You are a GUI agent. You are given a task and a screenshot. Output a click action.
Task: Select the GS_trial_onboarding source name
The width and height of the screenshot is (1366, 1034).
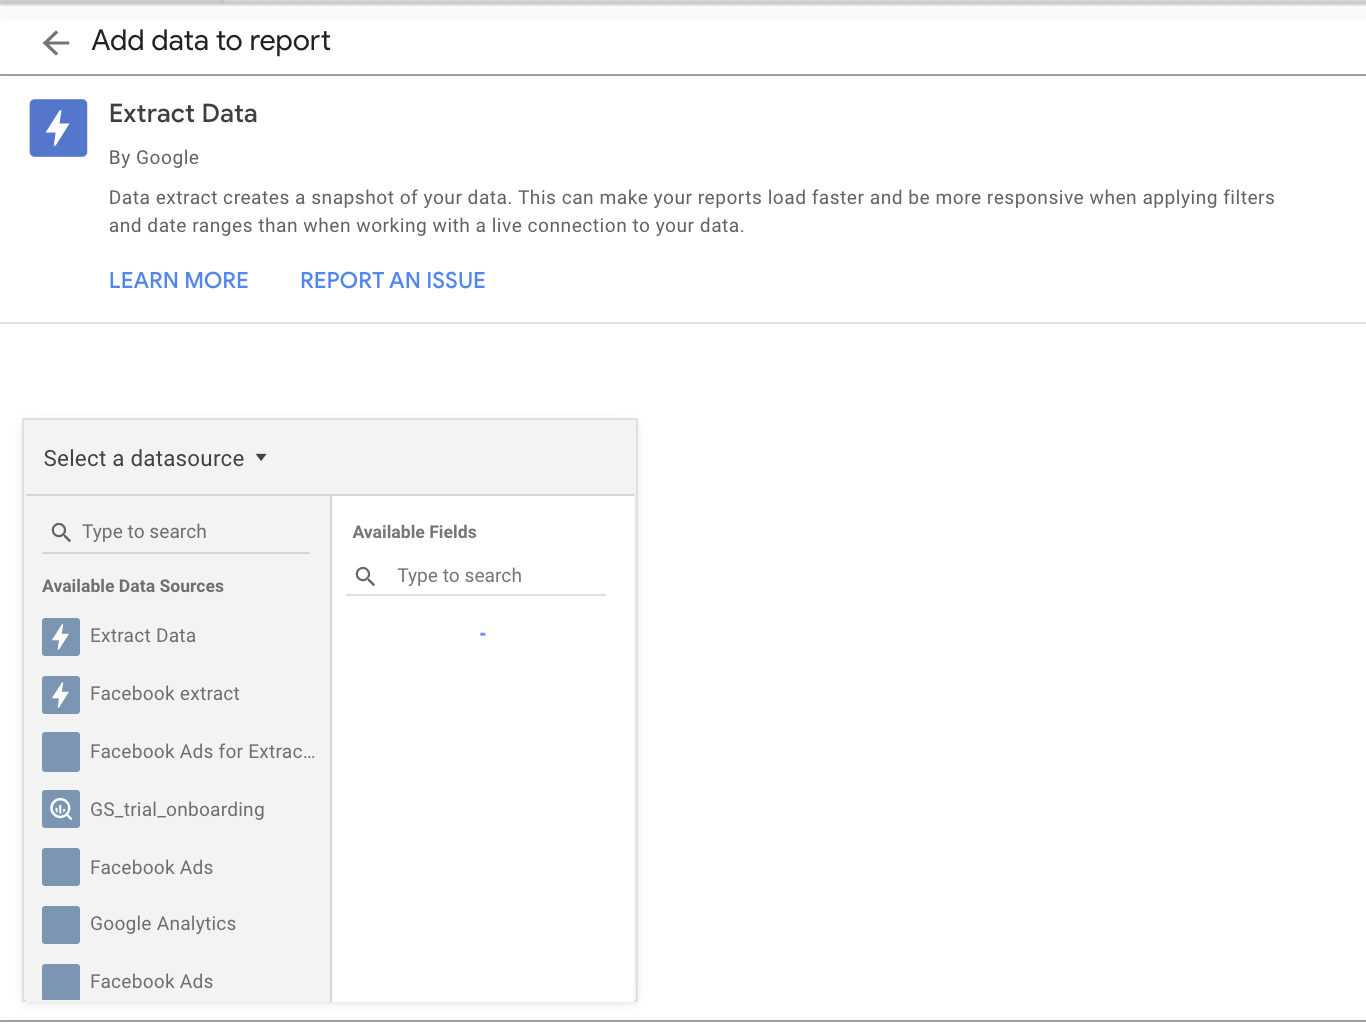click(x=177, y=810)
